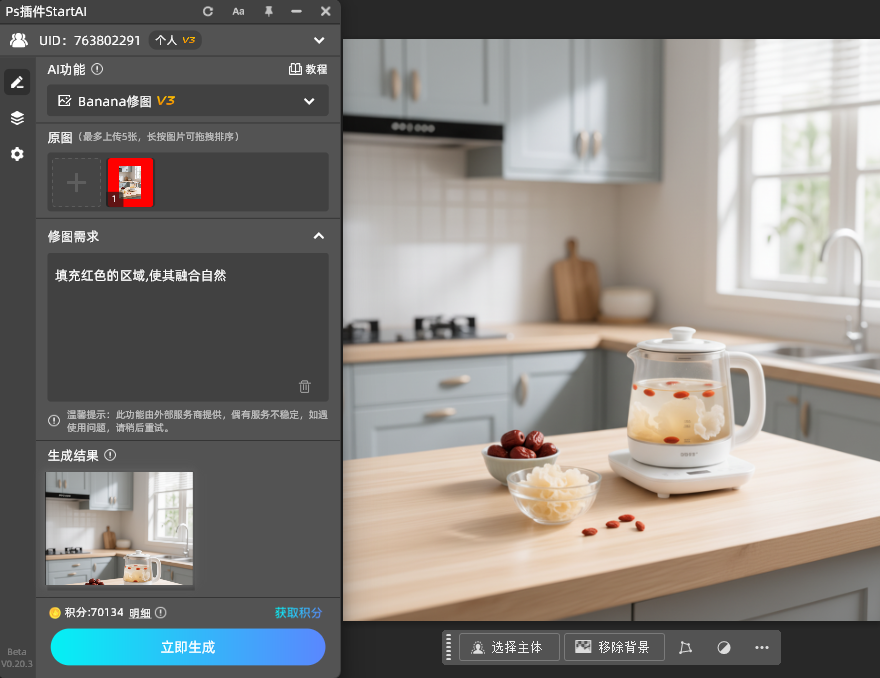Open settings via the gear icon
The width and height of the screenshot is (880, 678).
[x=17, y=154]
